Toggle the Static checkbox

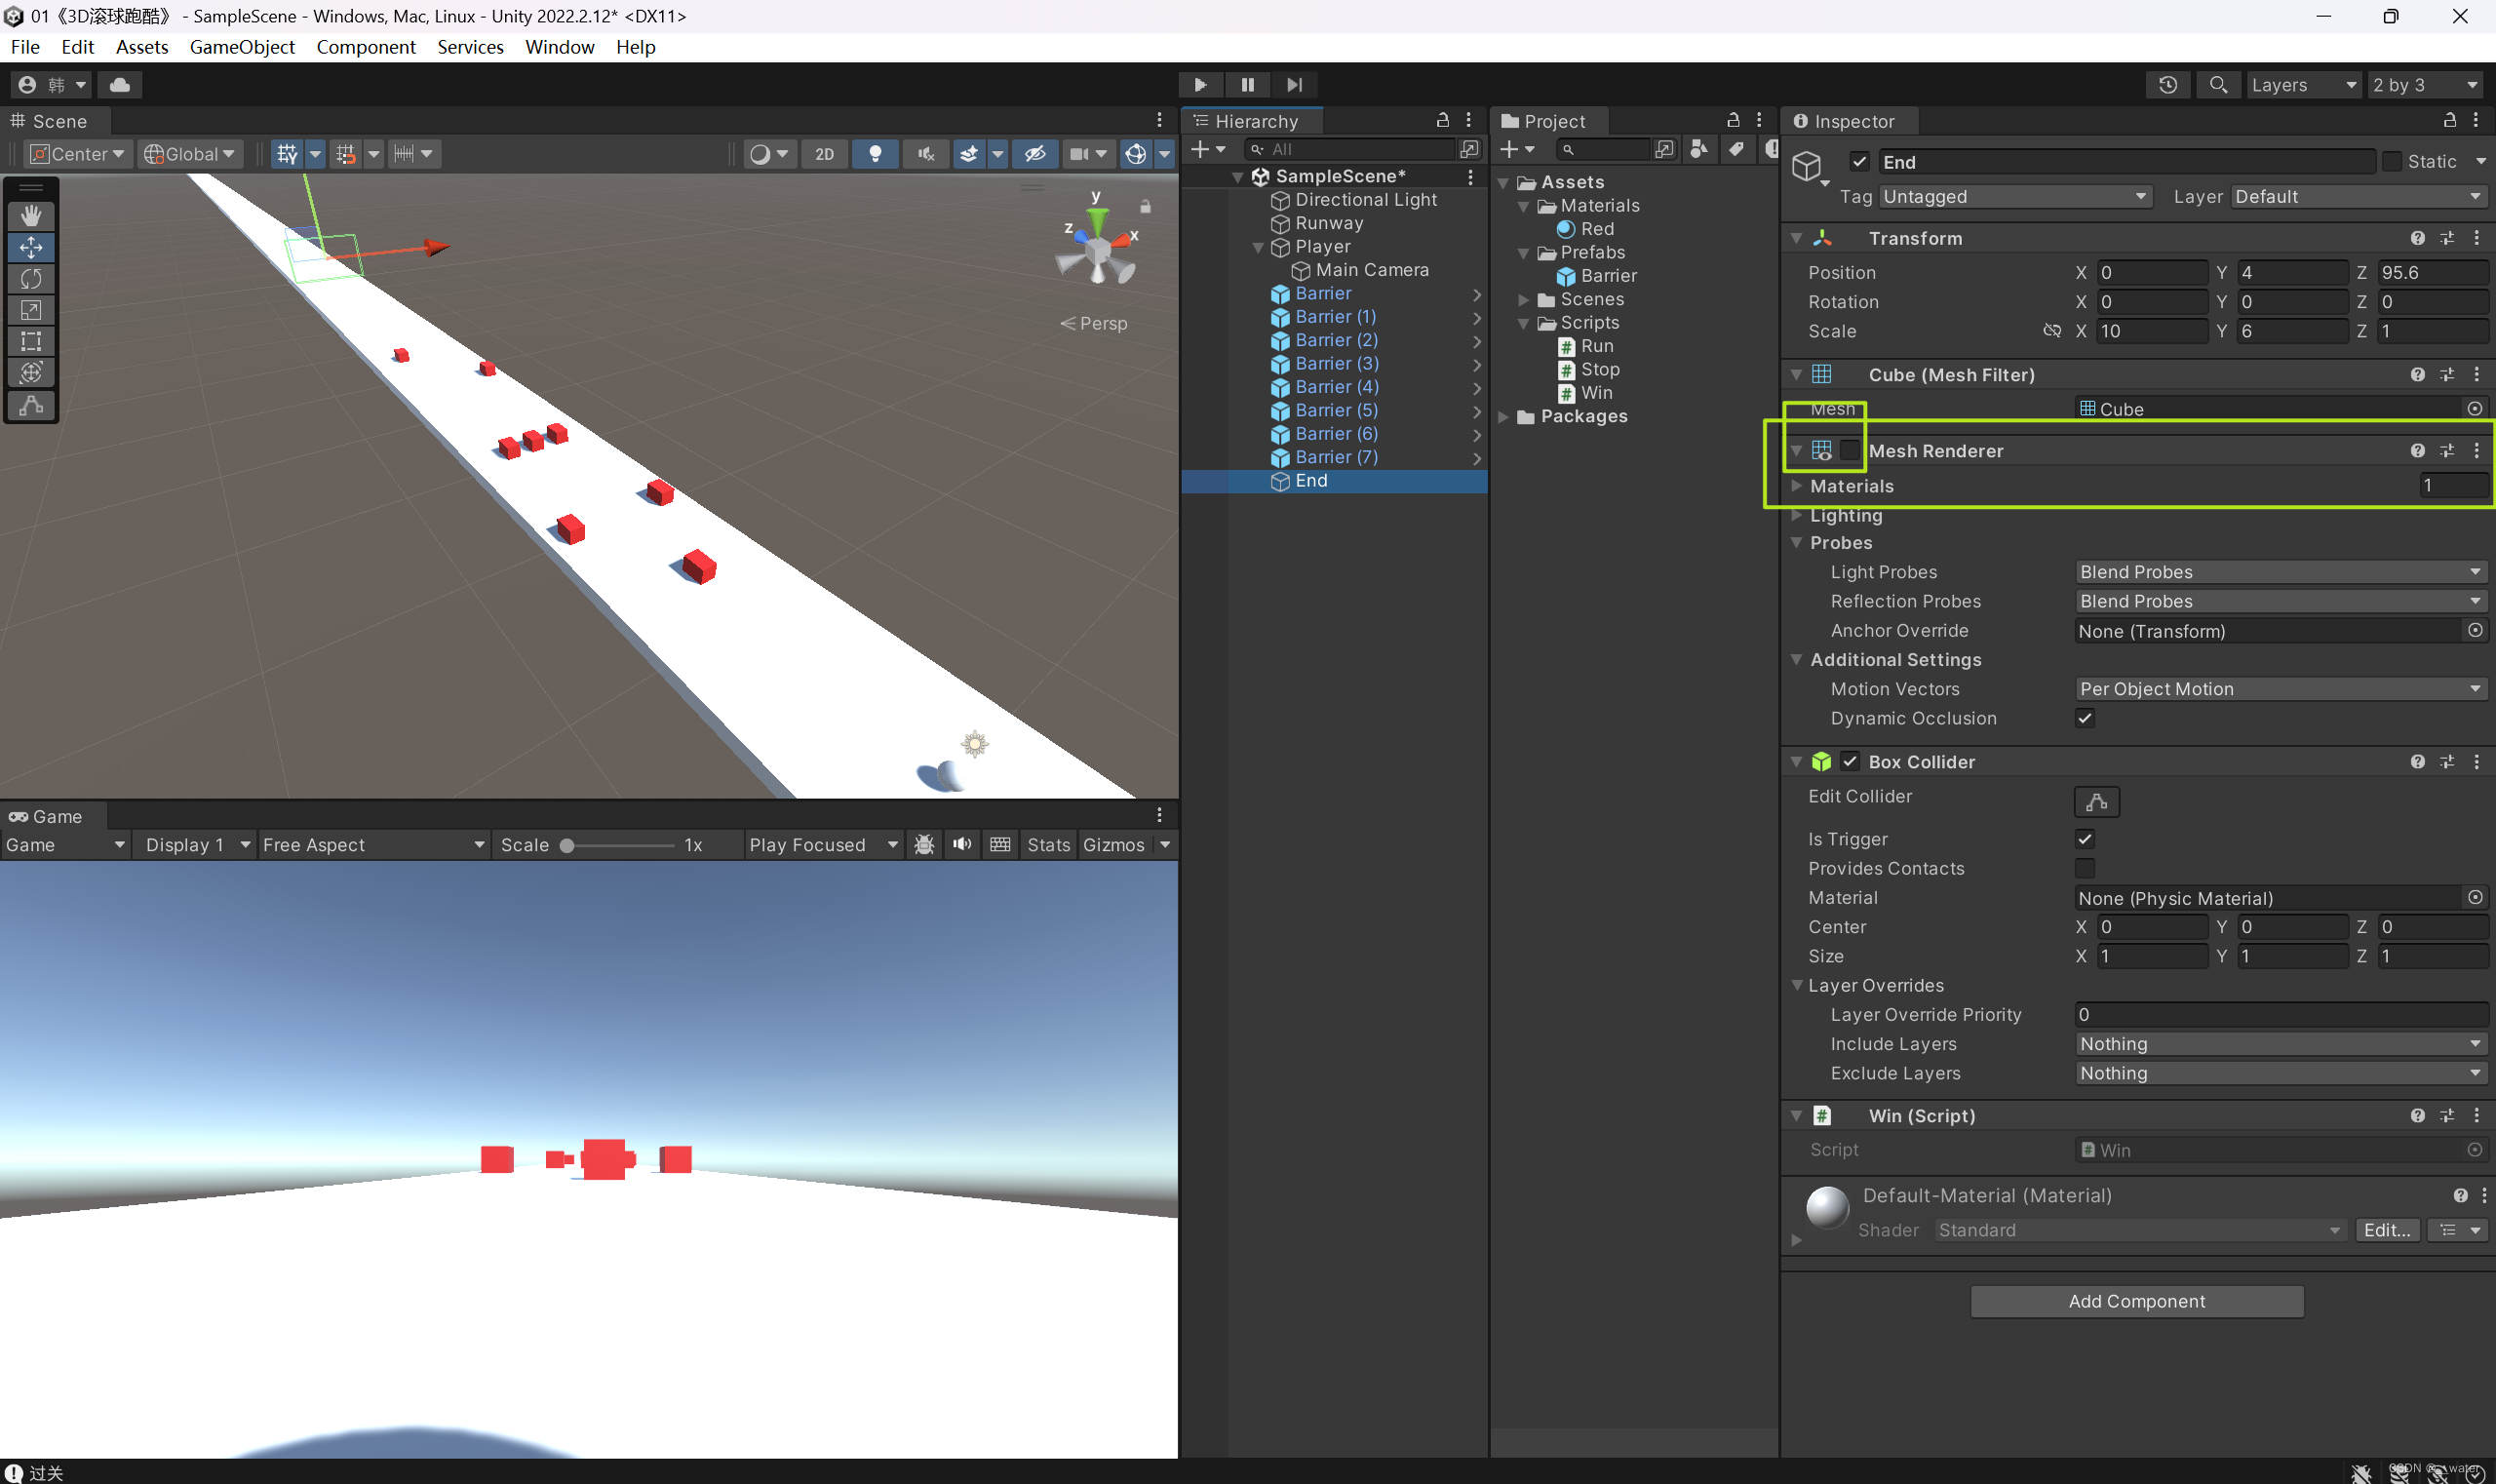[2392, 162]
